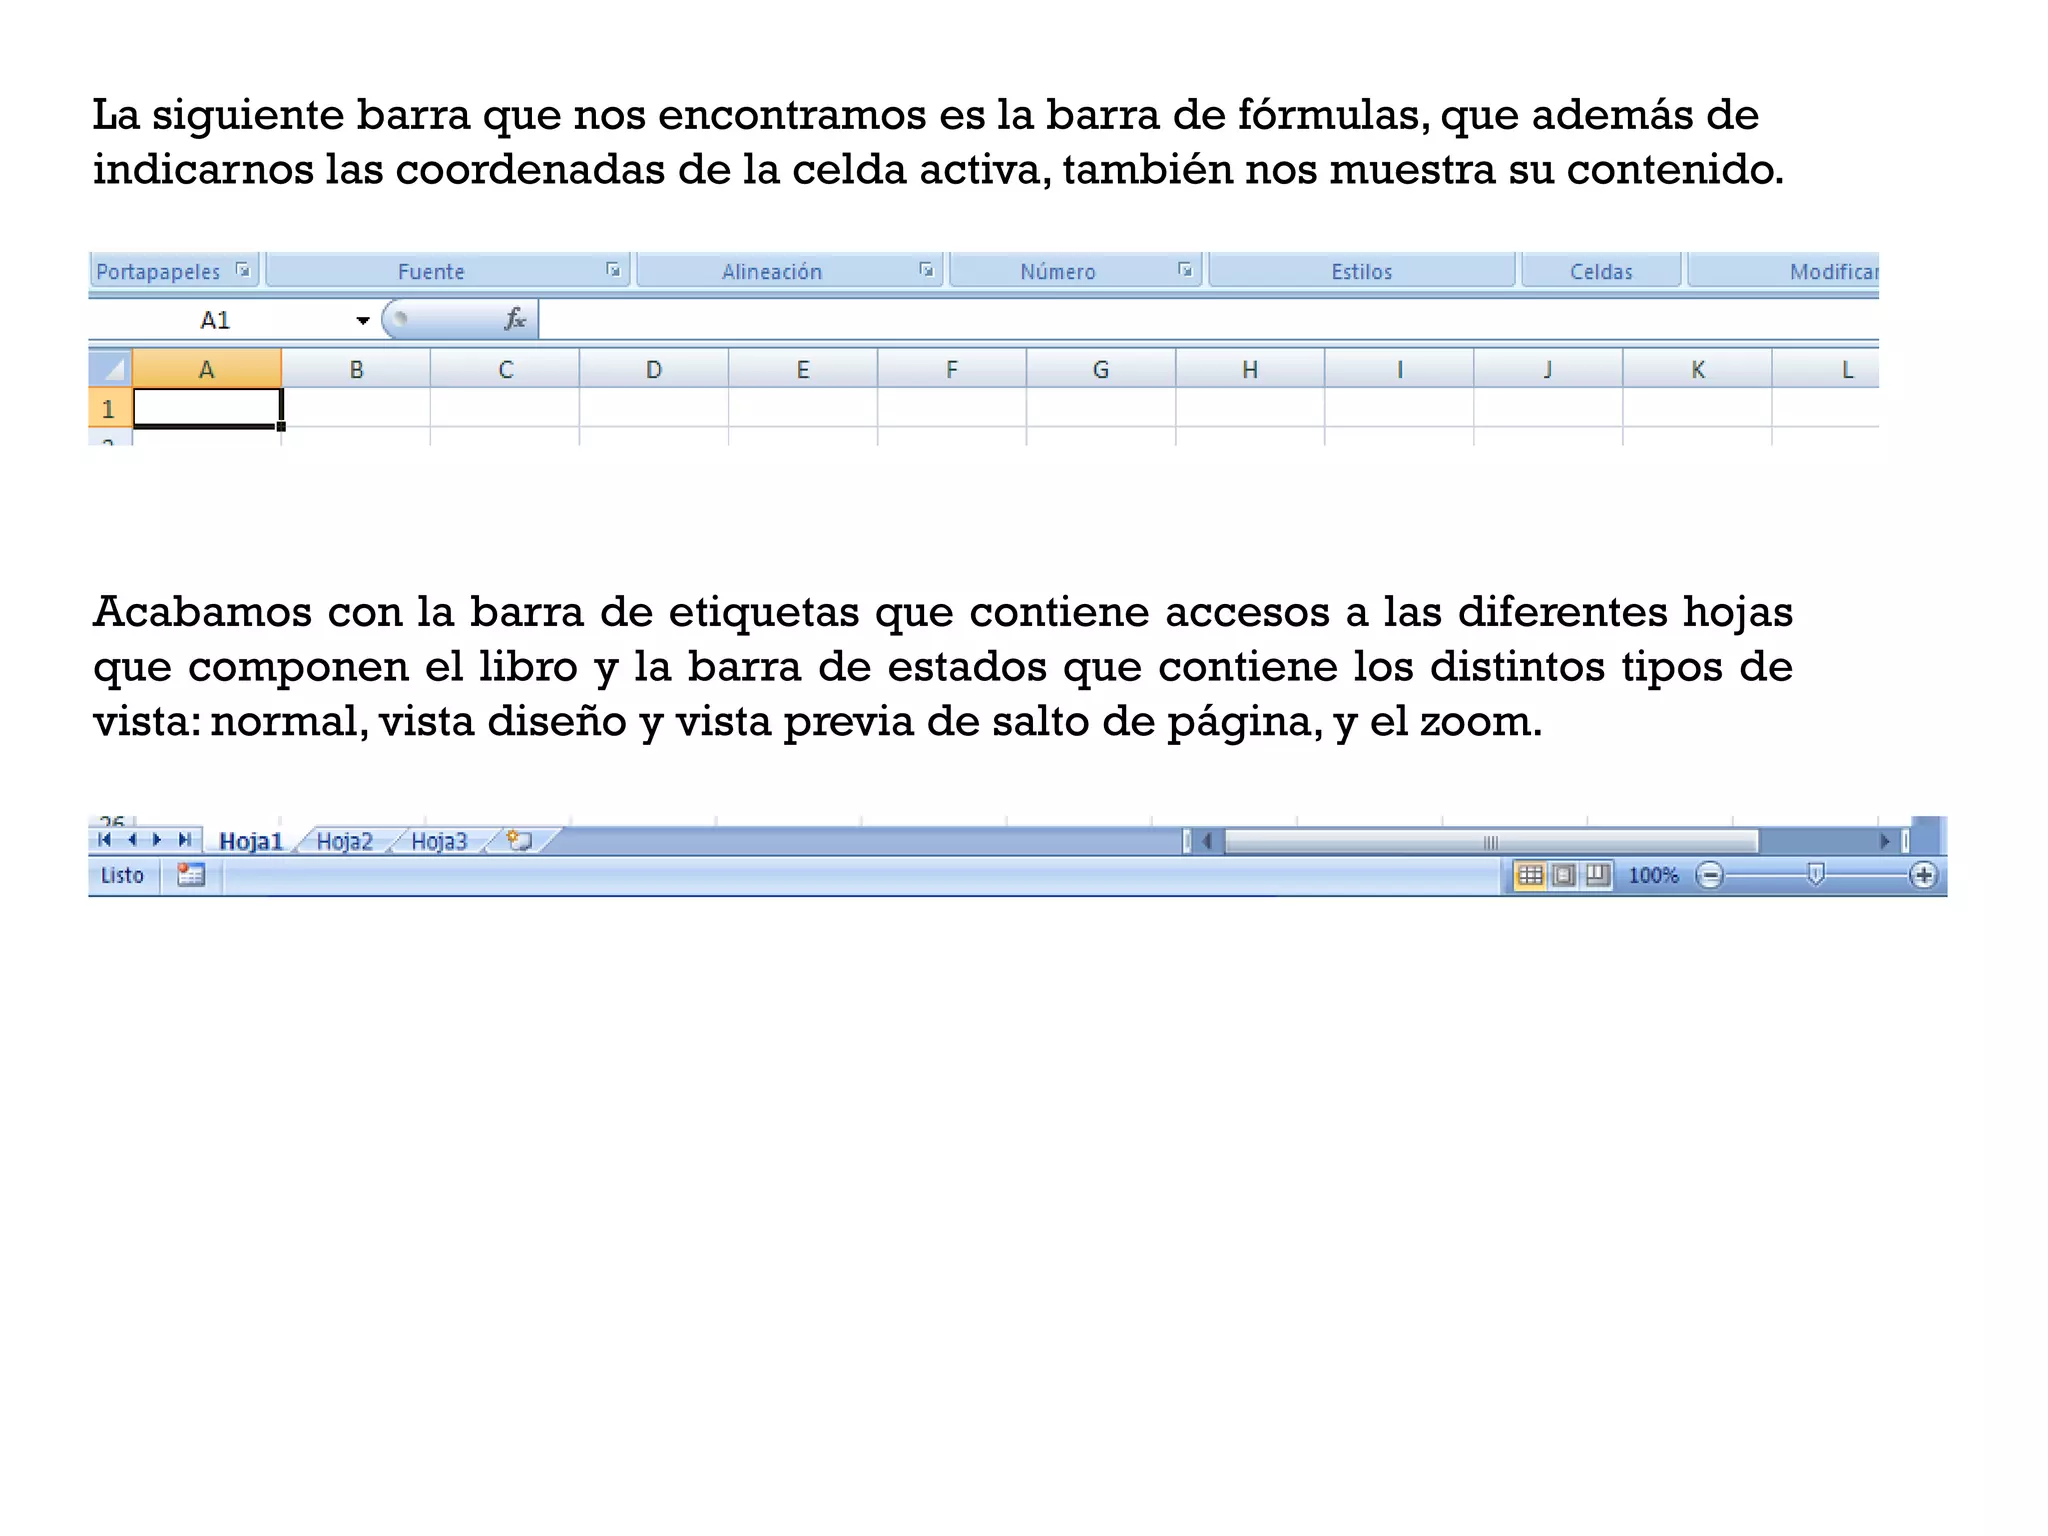Image resolution: width=2048 pixels, height=1536 pixels.
Task: Click the horizontal scrollbar left arrow
Action: pyautogui.click(x=1208, y=841)
